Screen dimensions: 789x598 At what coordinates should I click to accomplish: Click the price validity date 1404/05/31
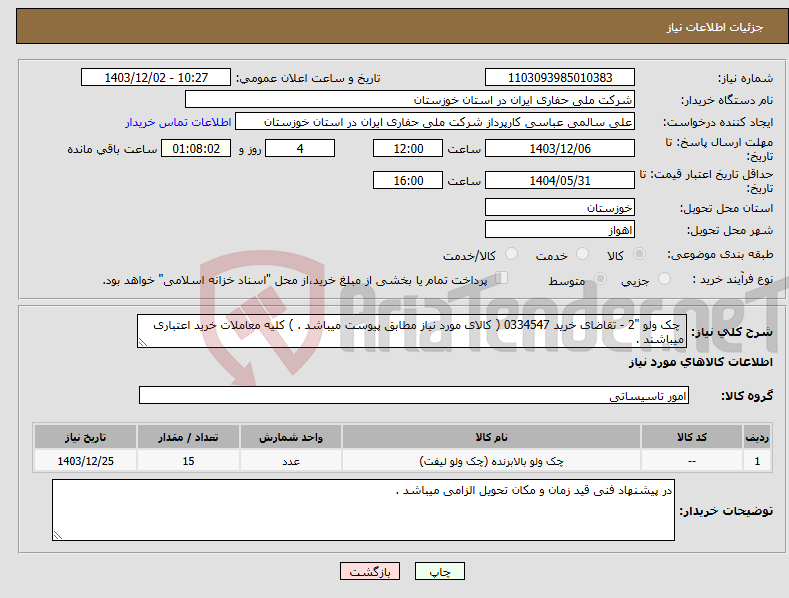tap(560, 180)
